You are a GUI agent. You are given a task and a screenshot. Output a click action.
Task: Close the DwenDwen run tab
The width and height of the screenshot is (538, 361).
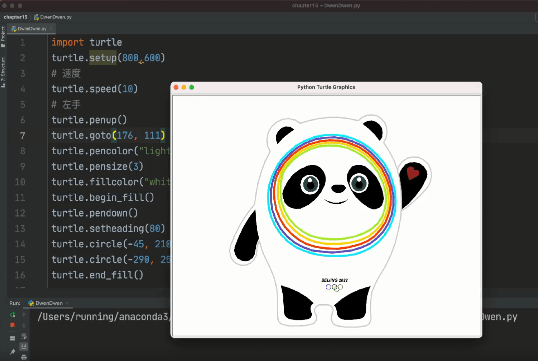coord(67,303)
